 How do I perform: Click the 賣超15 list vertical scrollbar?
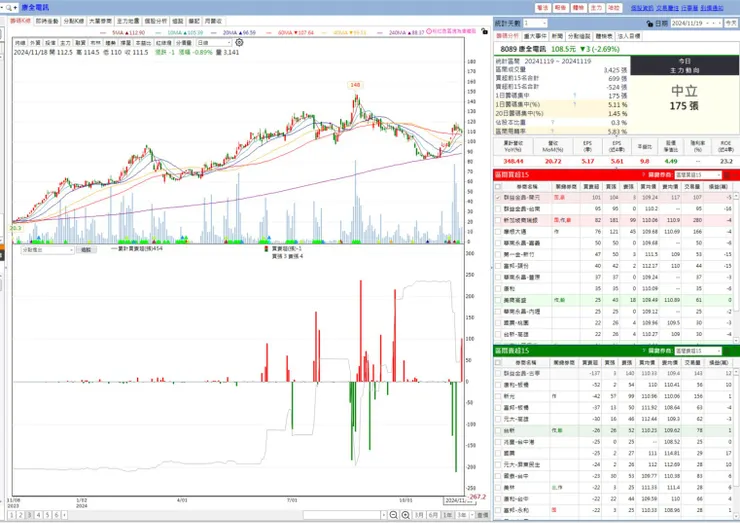(x=736, y=442)
